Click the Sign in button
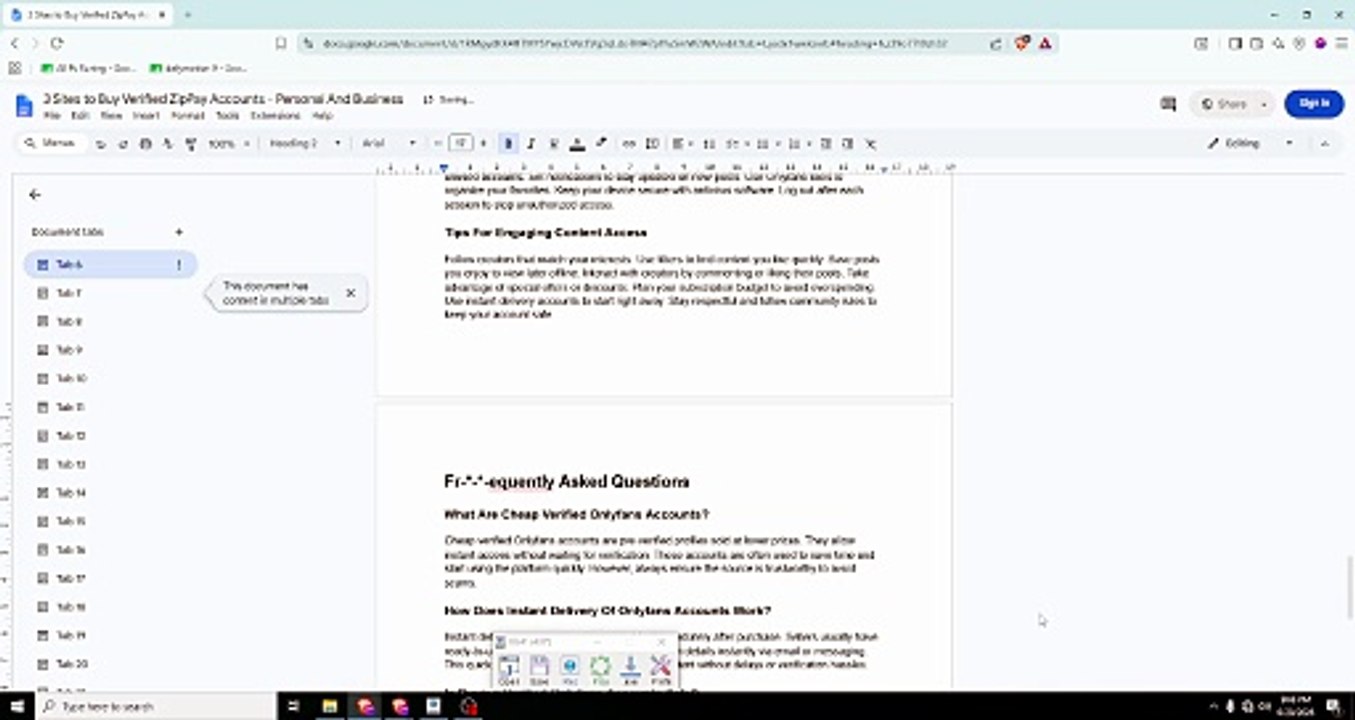Viewport: 1355px width, 720px height. [1314, 104]
